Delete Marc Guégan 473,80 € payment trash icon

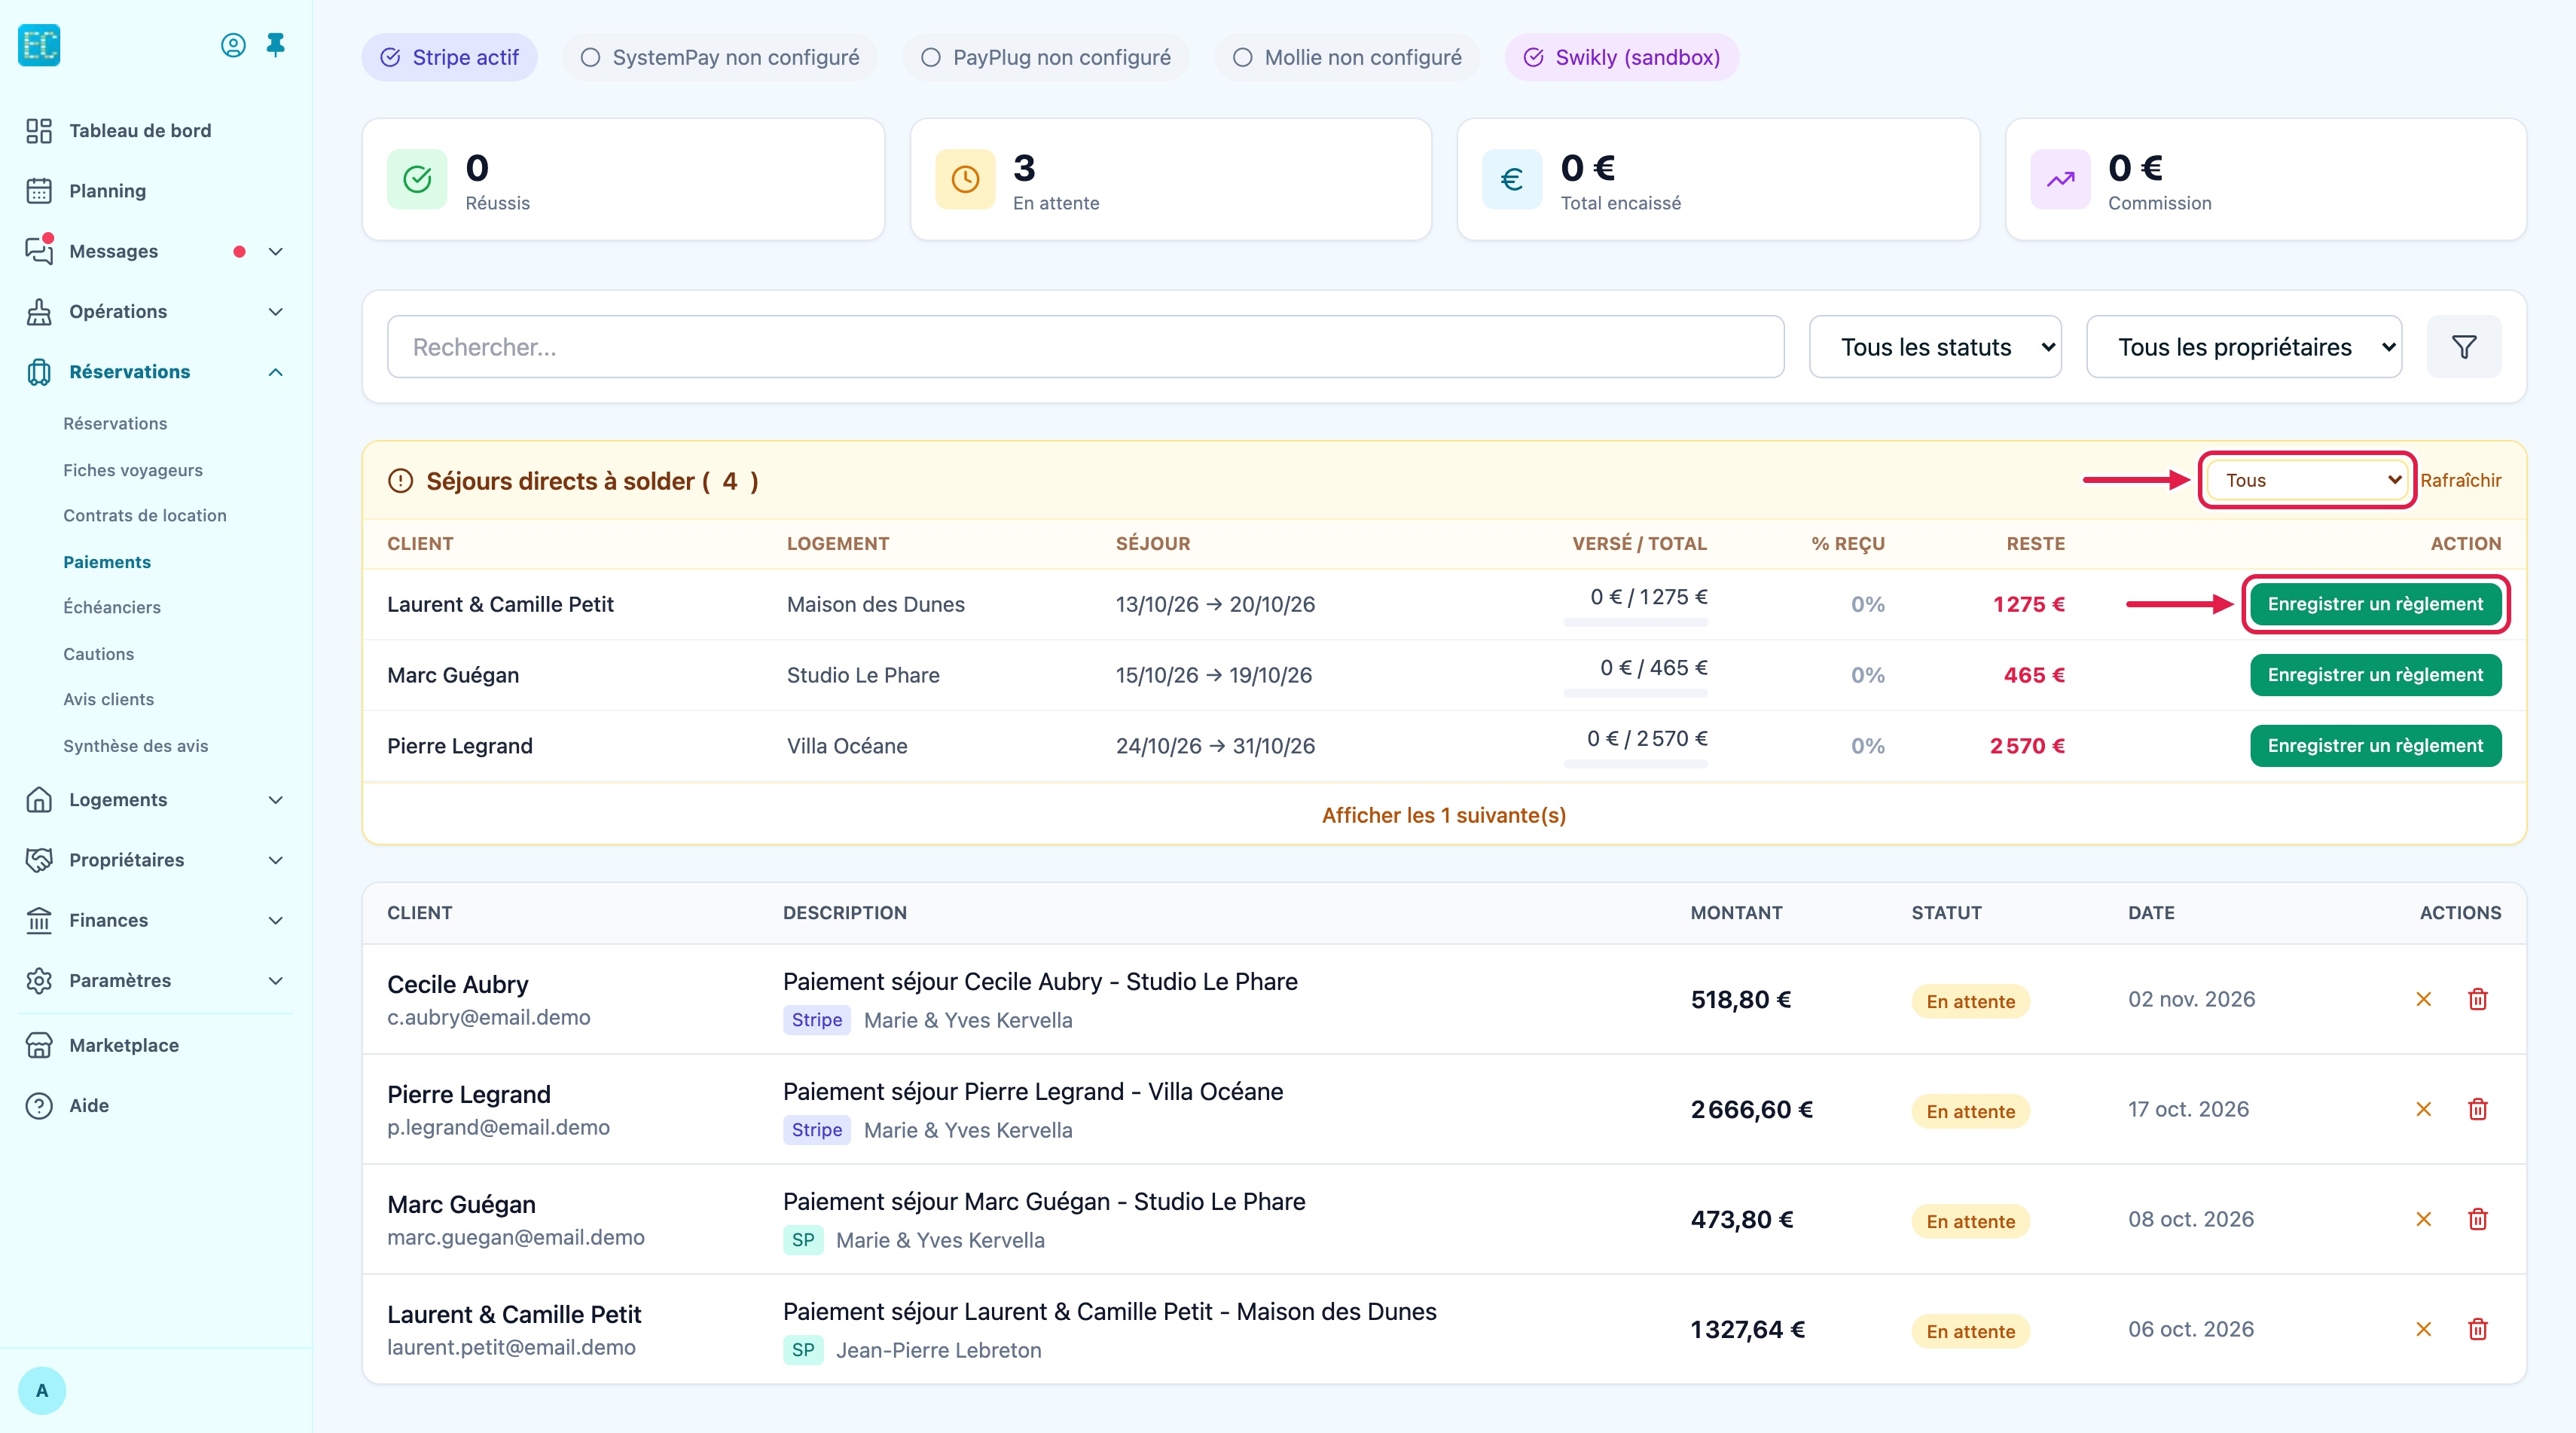[2478, 1219]
